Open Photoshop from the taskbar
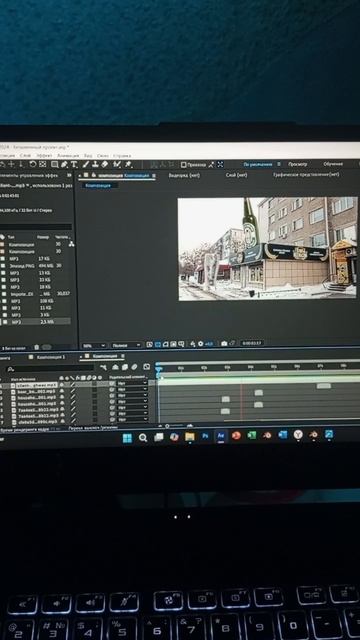 coord(205,436)
